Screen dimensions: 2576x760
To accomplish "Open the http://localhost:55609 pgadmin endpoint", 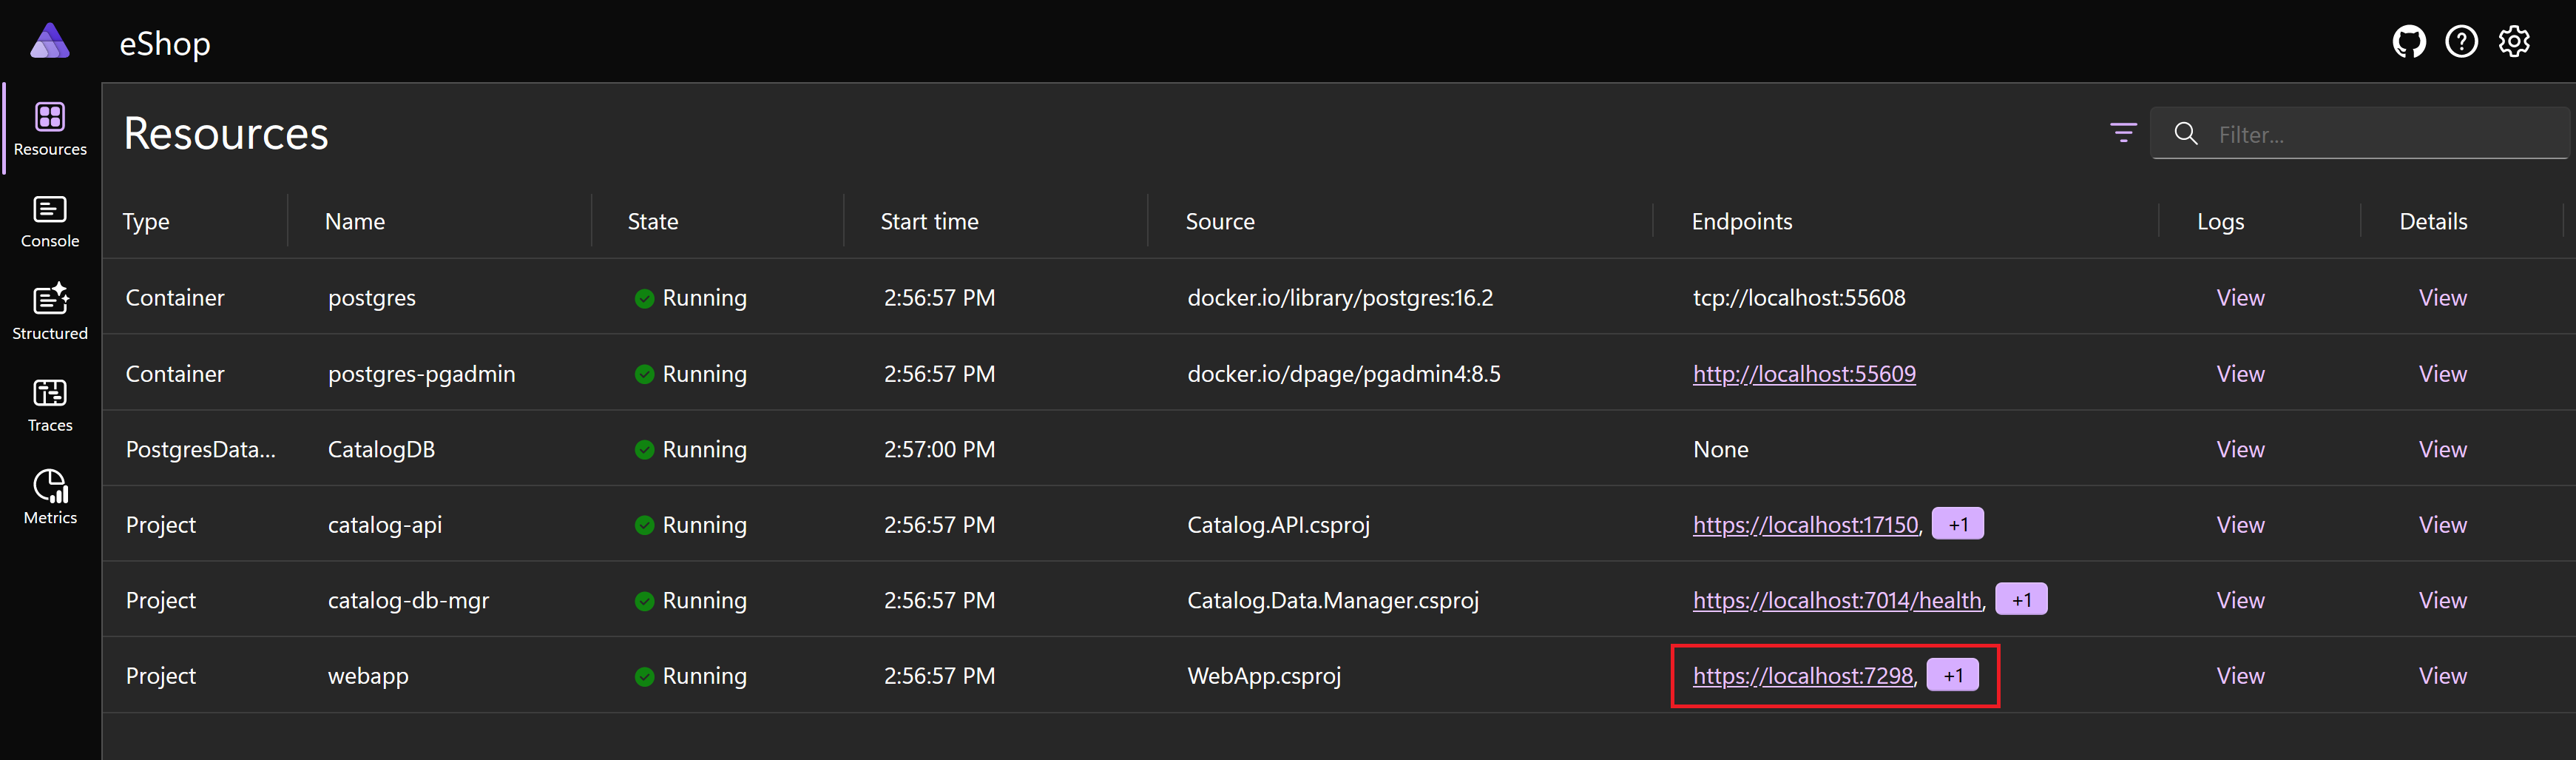I will (1804, 374).
